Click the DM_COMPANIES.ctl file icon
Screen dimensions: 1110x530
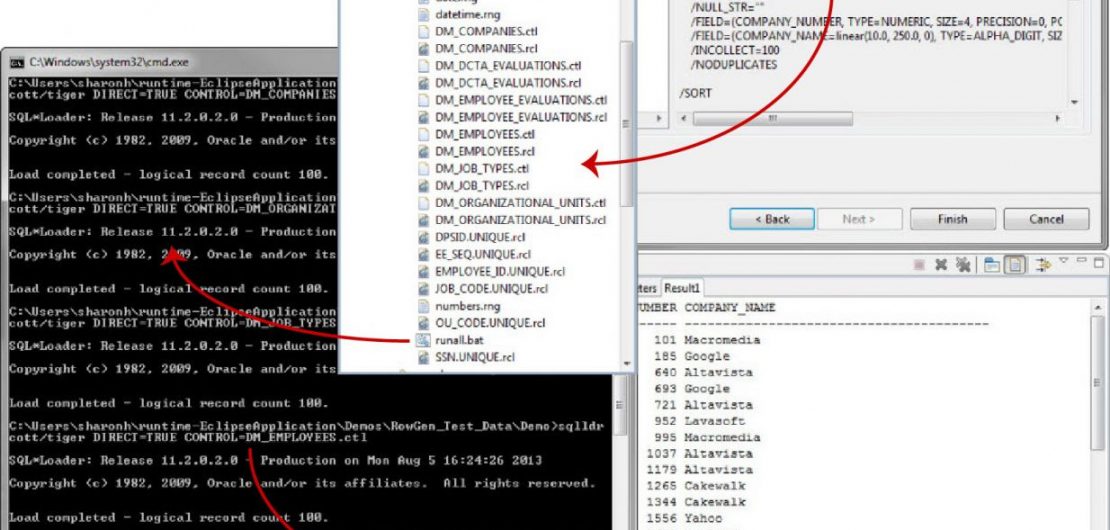(423, 31)
